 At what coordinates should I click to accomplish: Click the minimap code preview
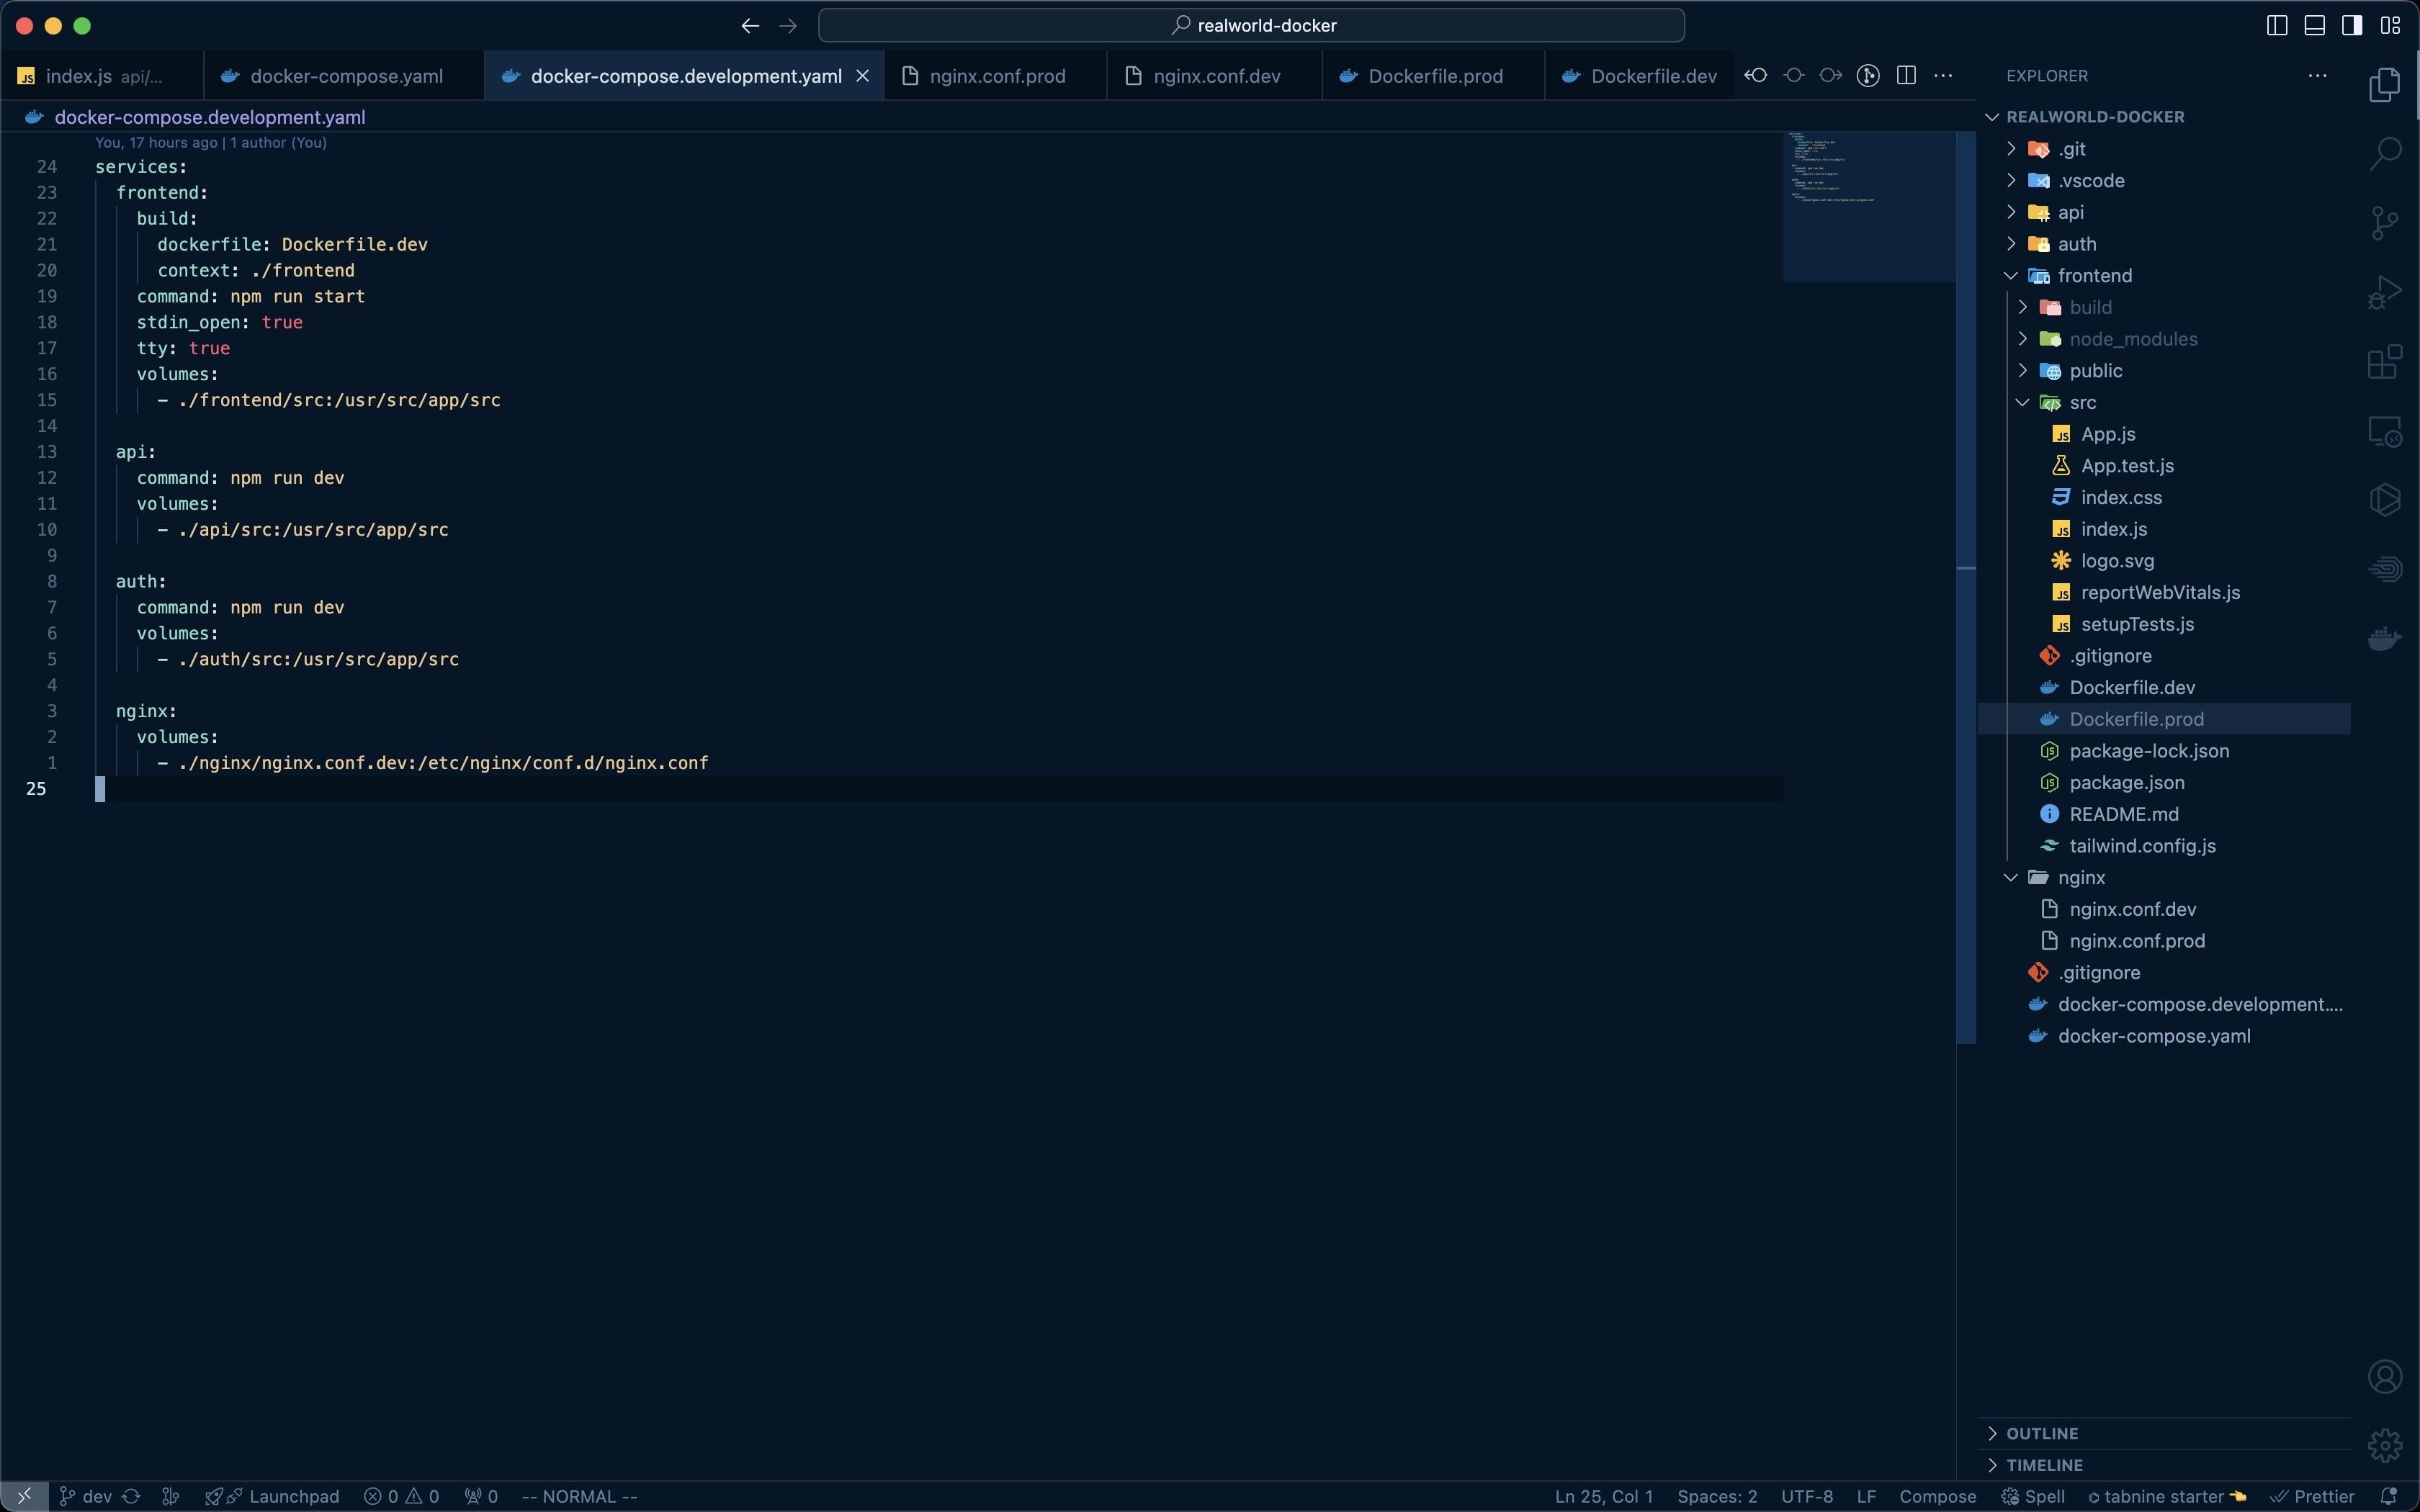pyautogui.click(x=1868, y=206)
